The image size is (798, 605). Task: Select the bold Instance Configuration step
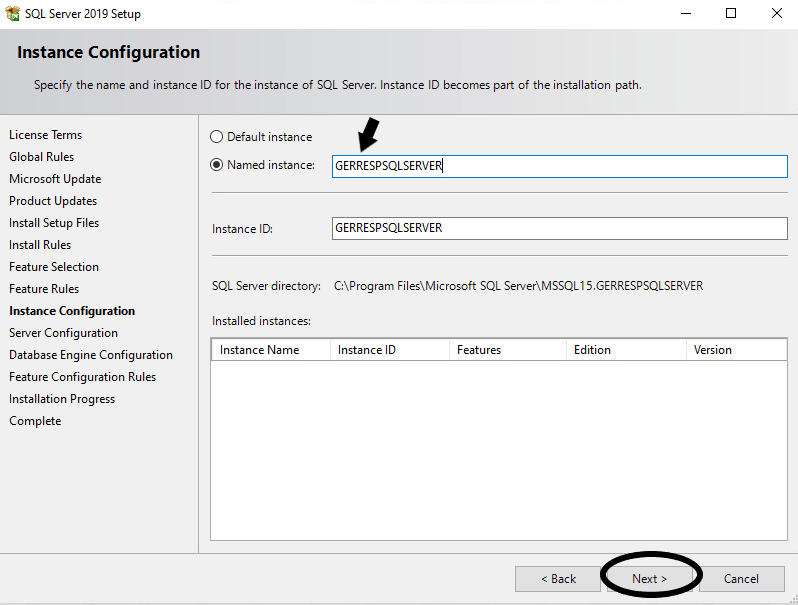[72, 311]
